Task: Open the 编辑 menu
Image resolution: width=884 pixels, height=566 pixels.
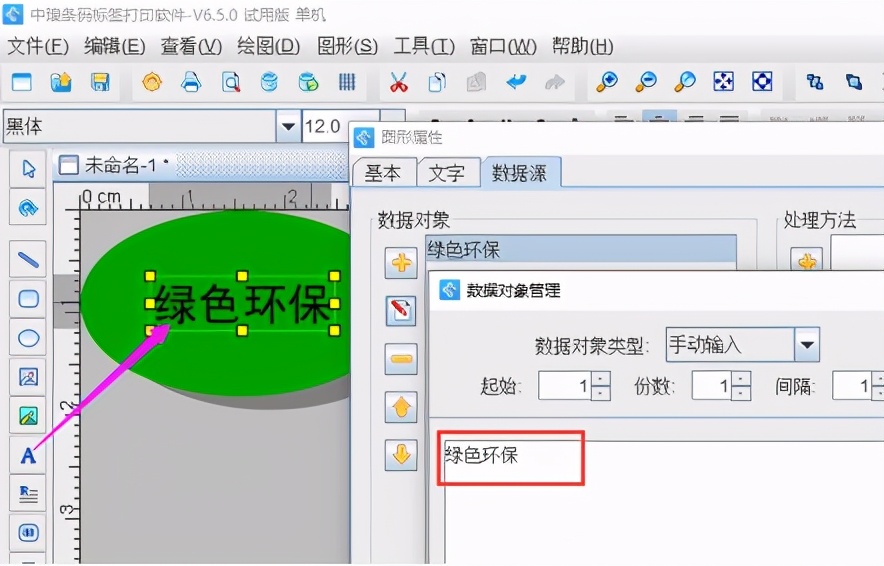Action: (x=114, y=46)
